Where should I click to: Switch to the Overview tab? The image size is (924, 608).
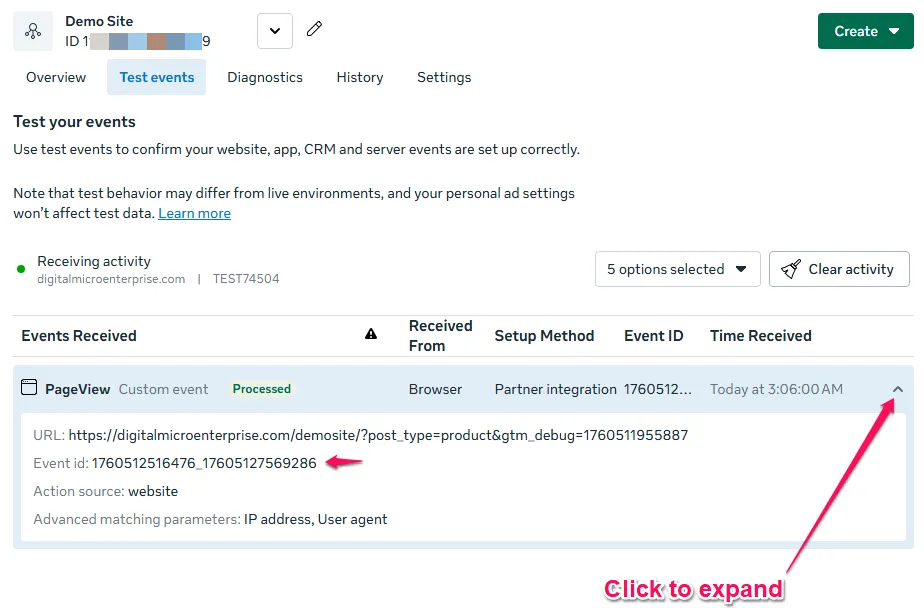pos(56,77)
